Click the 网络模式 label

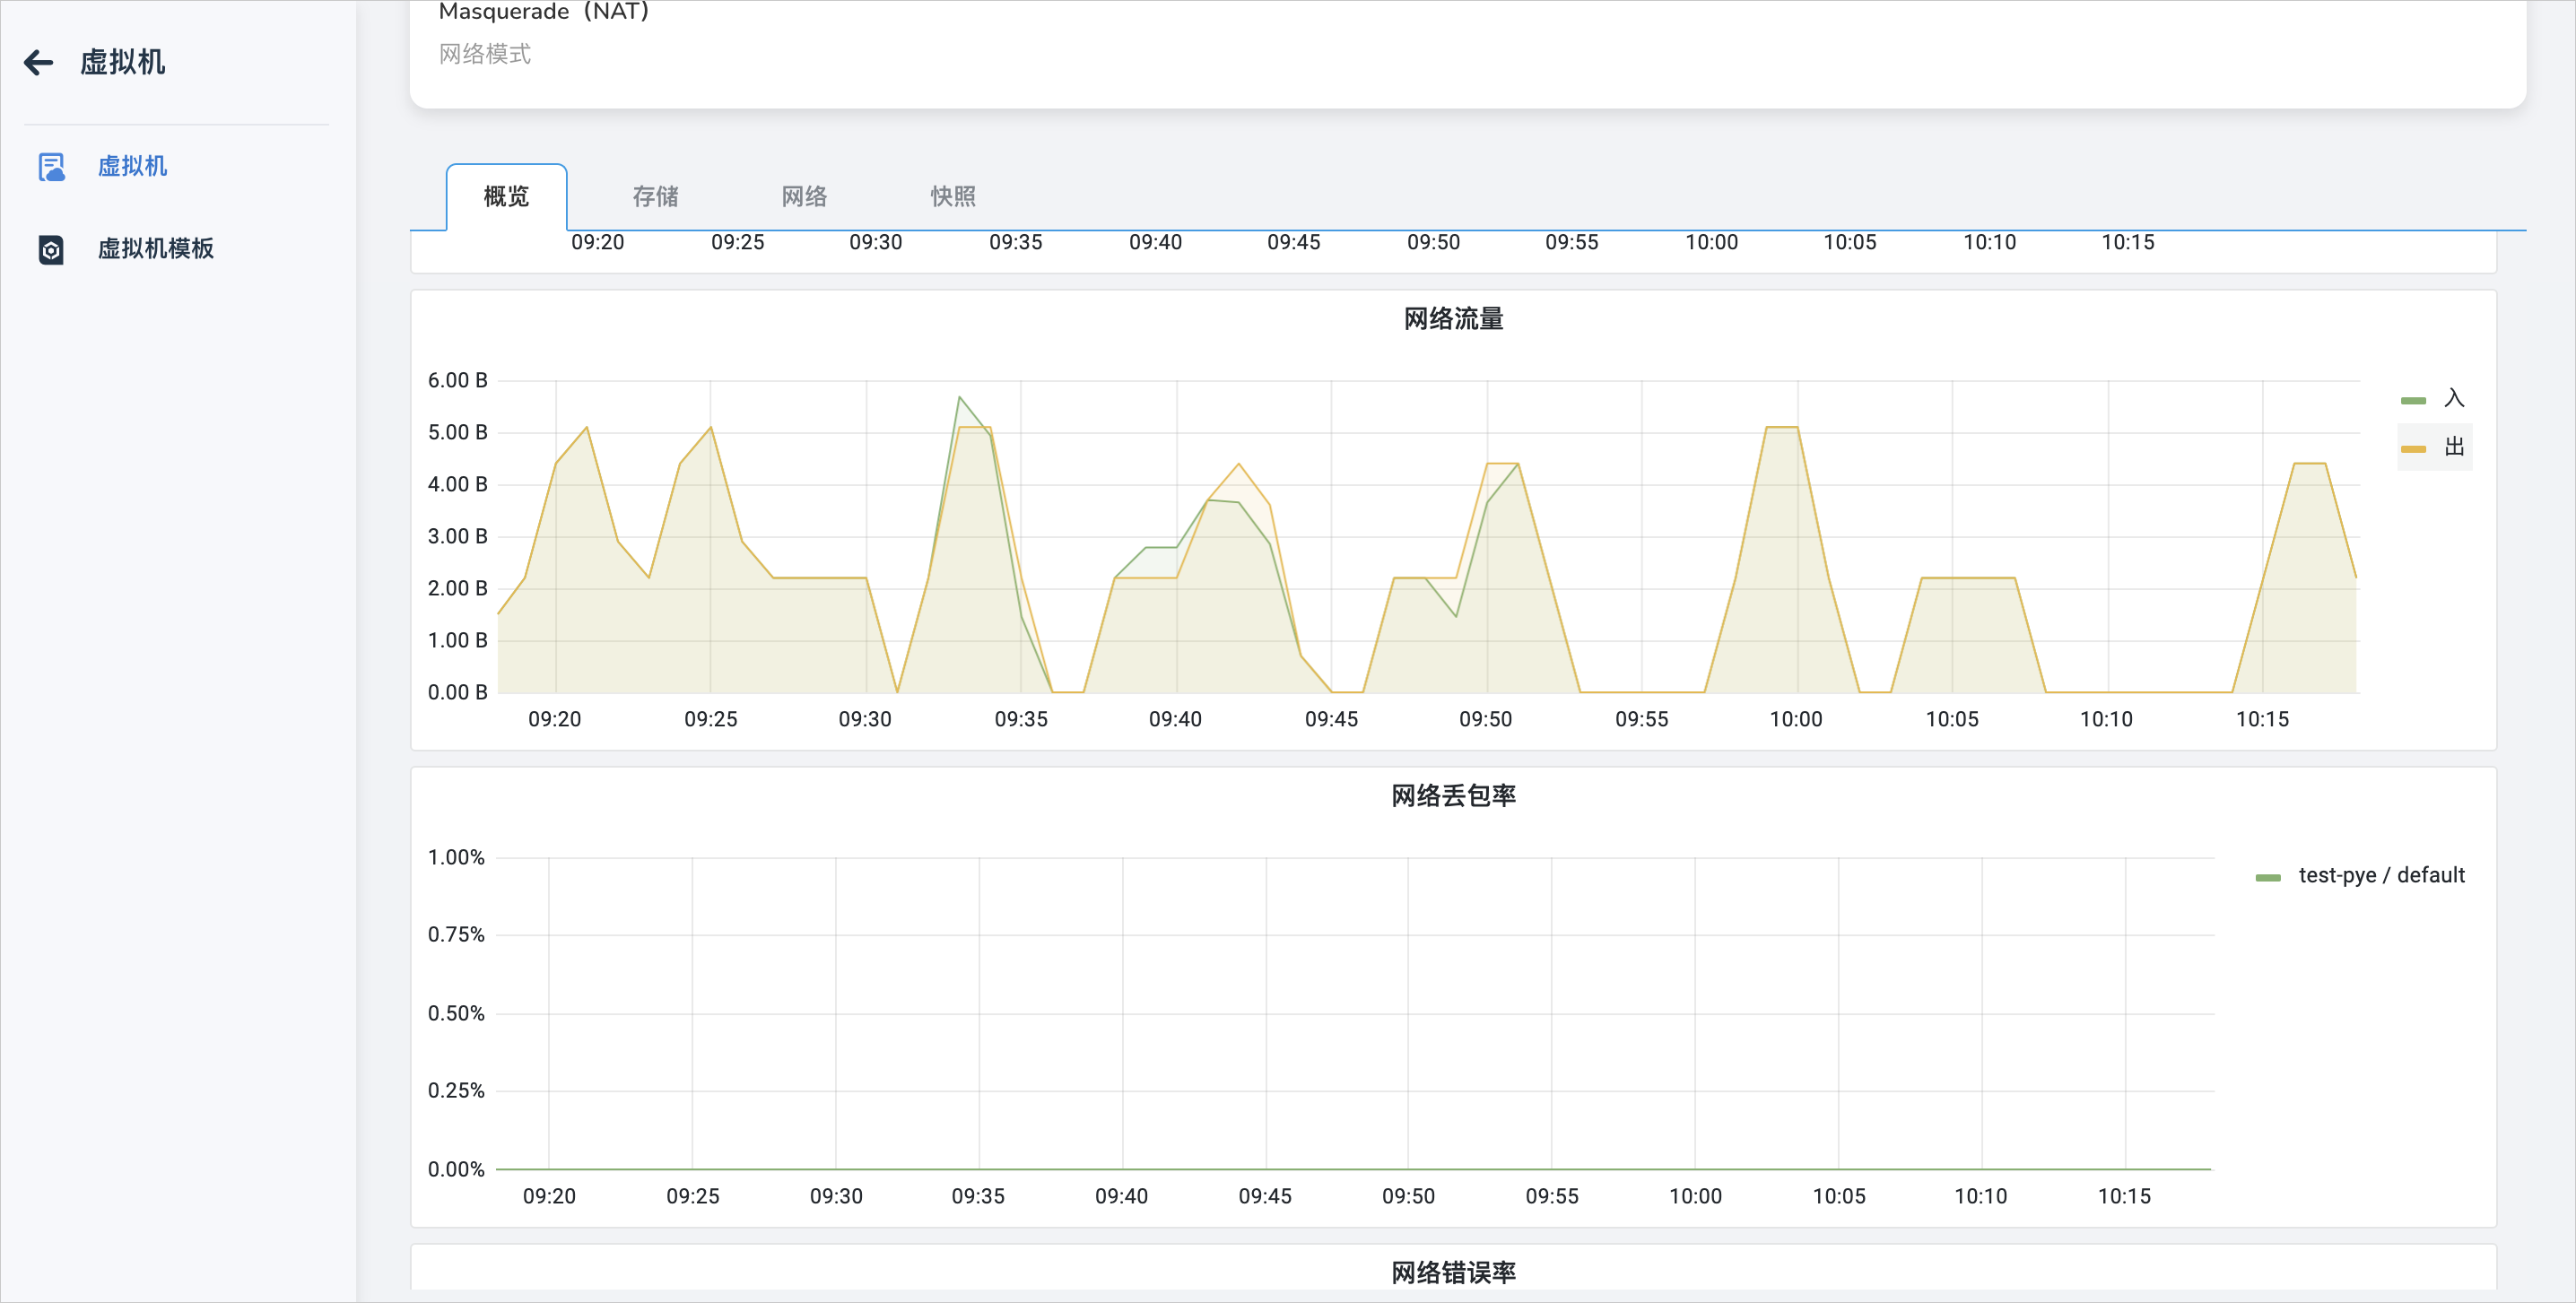(x=485, y=54)
